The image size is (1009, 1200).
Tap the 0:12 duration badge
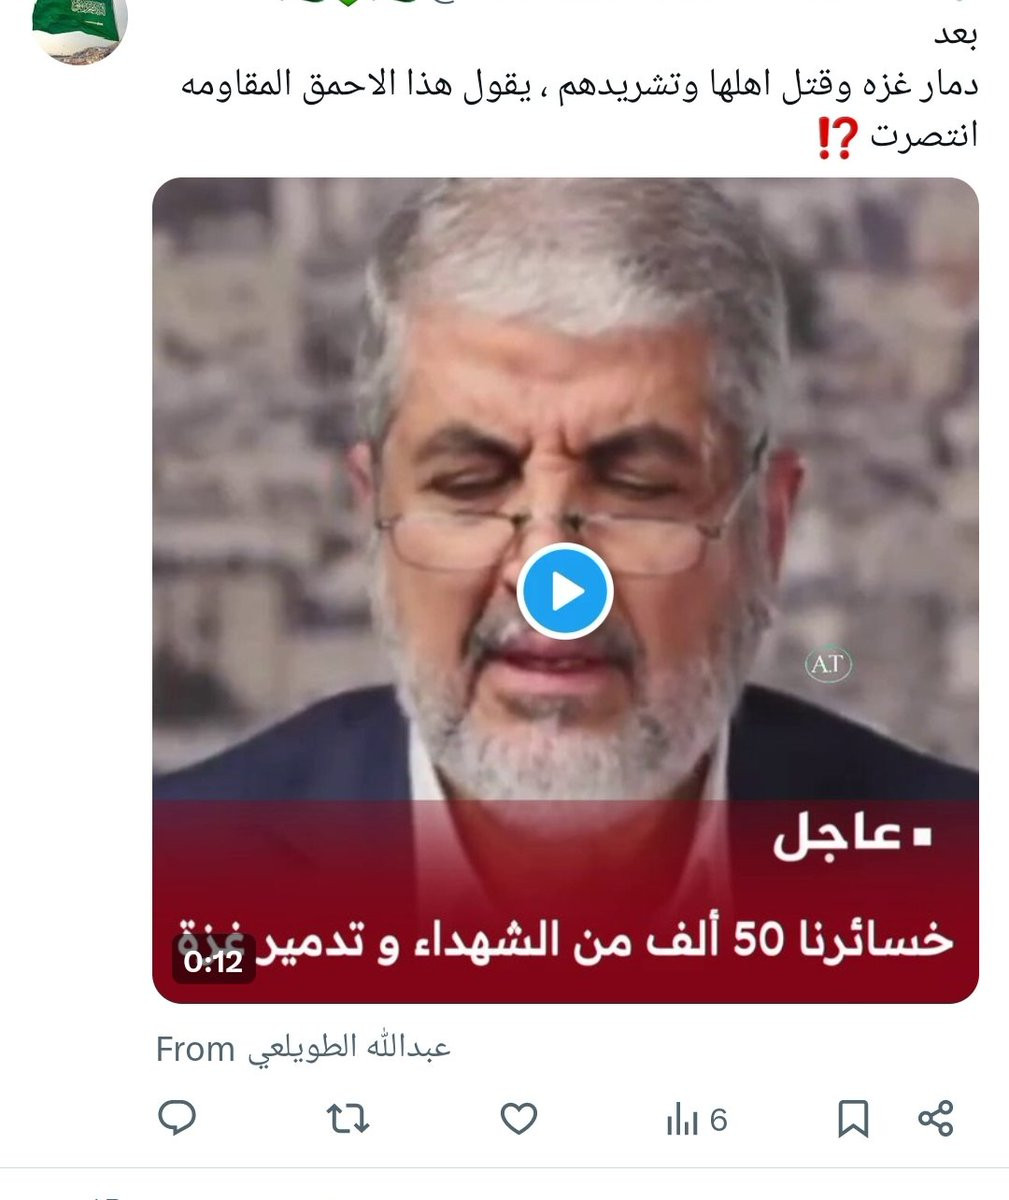tap(213, 962)
